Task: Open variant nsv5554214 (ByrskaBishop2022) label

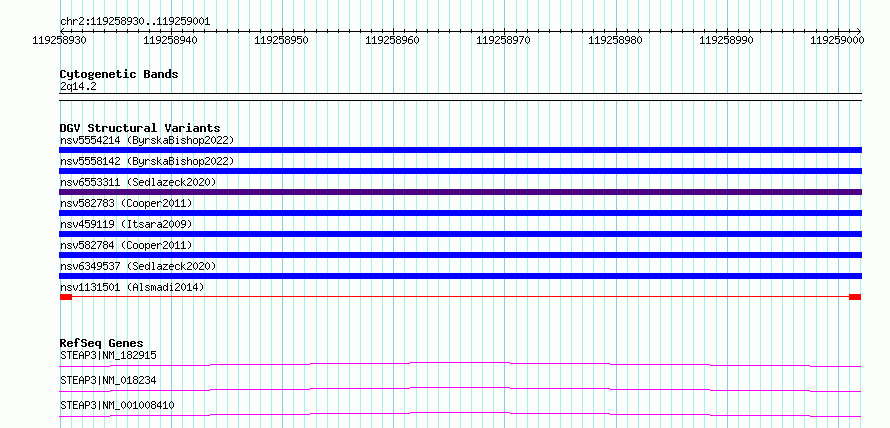Action: 146,140
